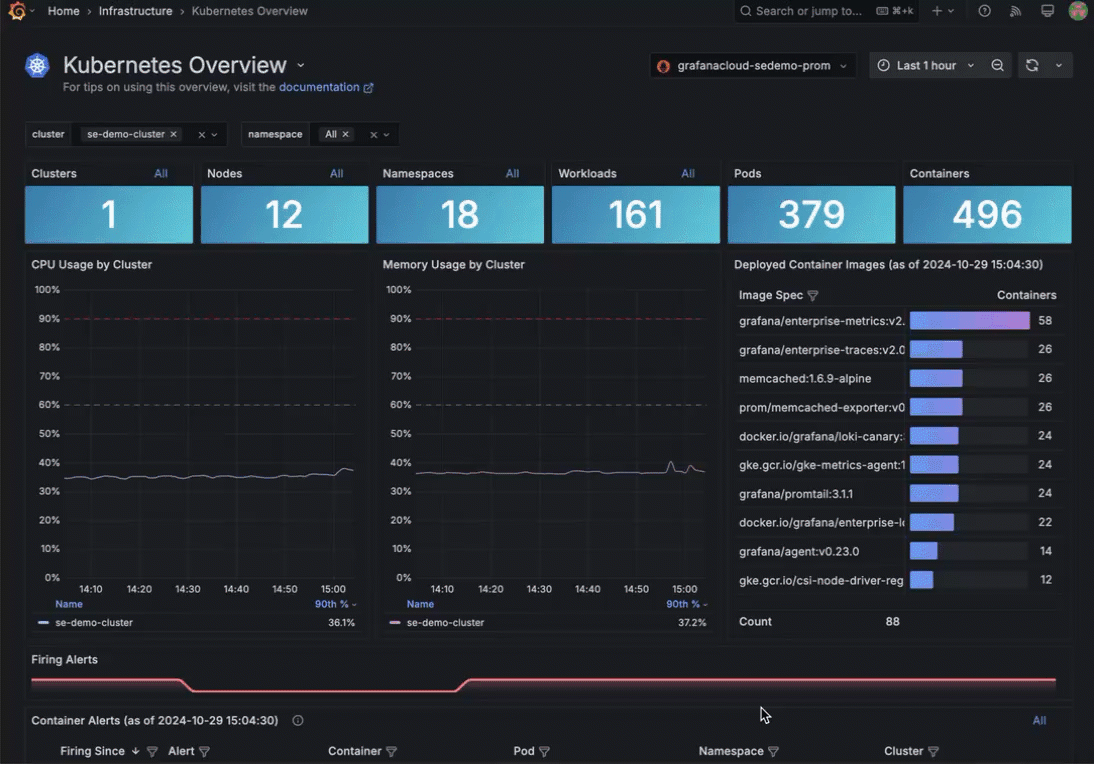1094x764 pixels.
Task: Open refresh interval dropdown arrow
Action: click(1058, 66)
